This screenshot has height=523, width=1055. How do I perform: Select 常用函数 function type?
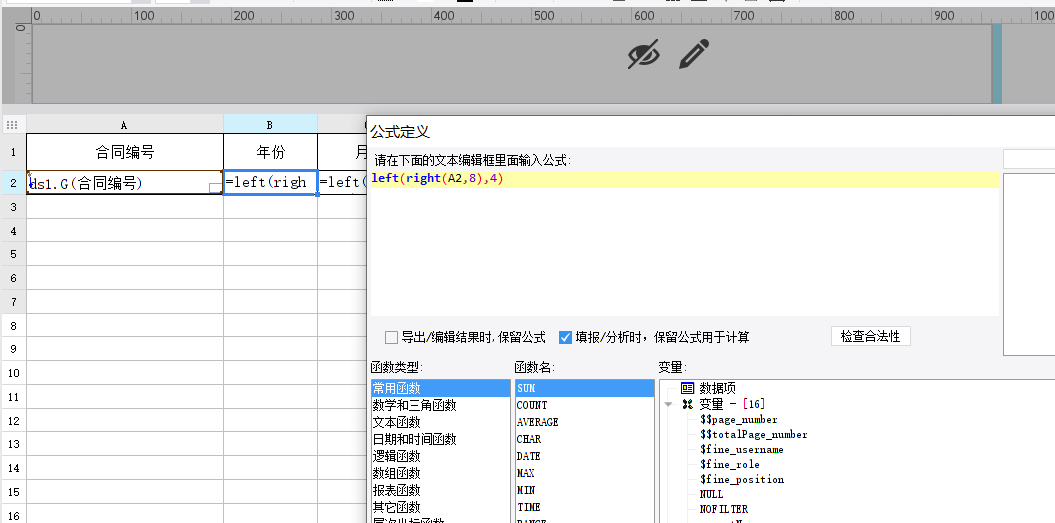click(441, 388)
